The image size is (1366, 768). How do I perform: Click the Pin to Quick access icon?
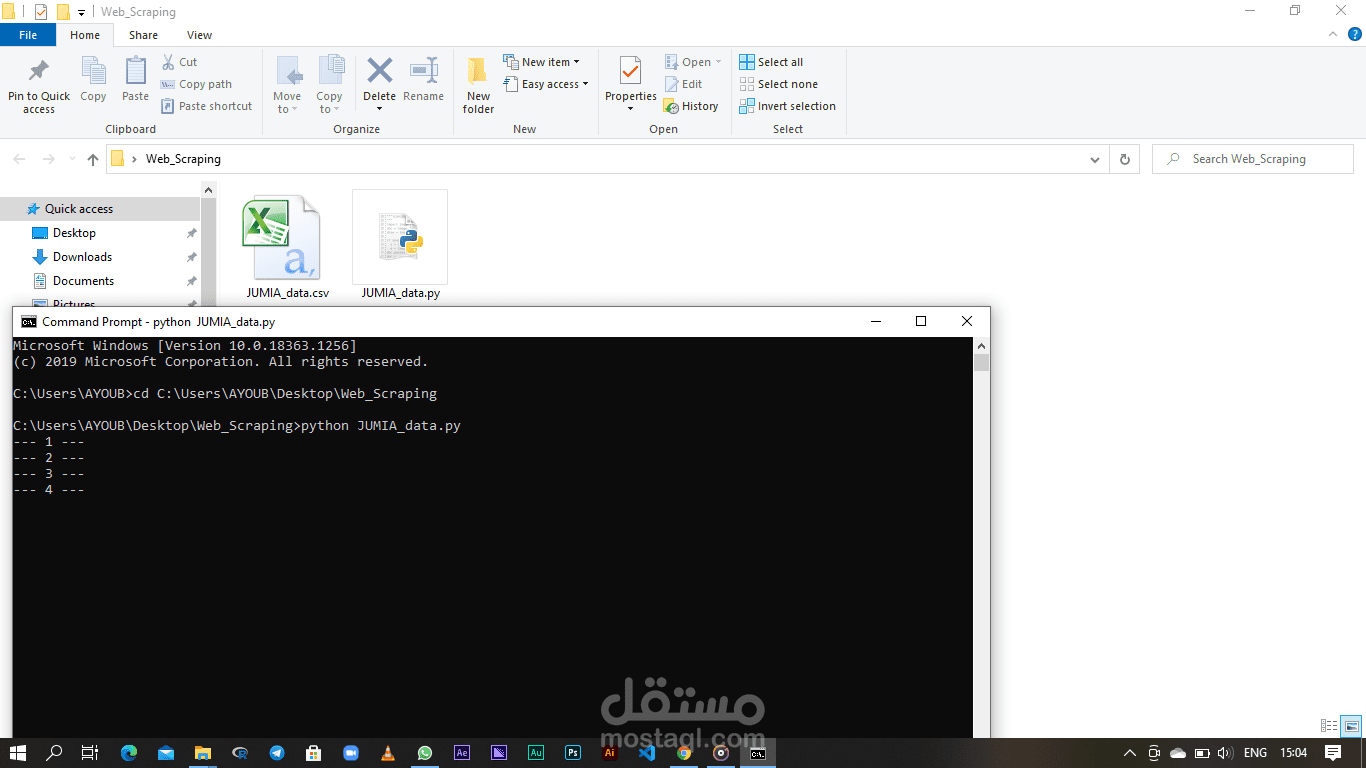(39, 72)
